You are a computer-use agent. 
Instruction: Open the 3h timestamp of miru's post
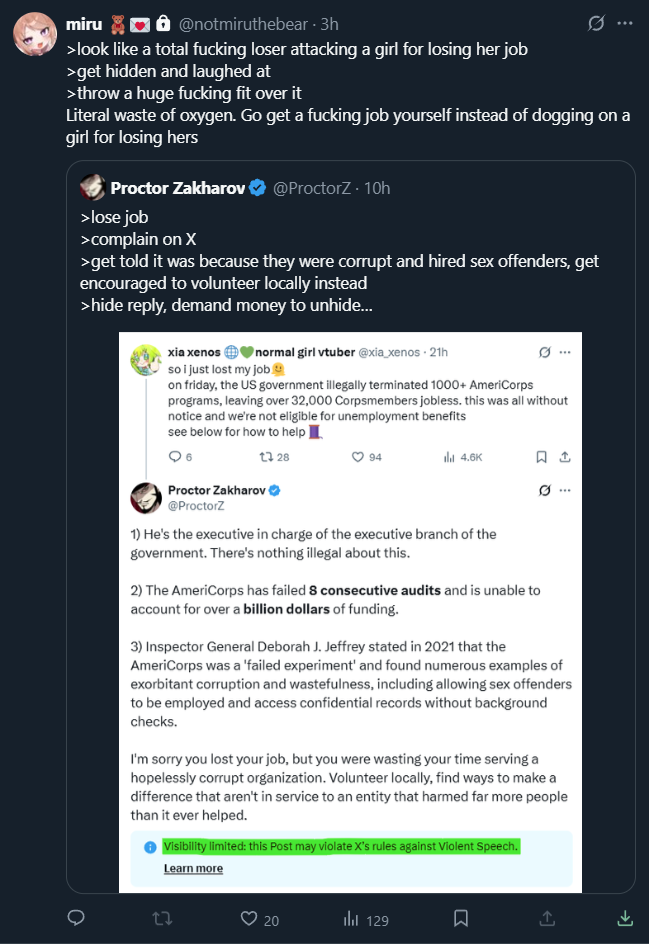(329, 23)
